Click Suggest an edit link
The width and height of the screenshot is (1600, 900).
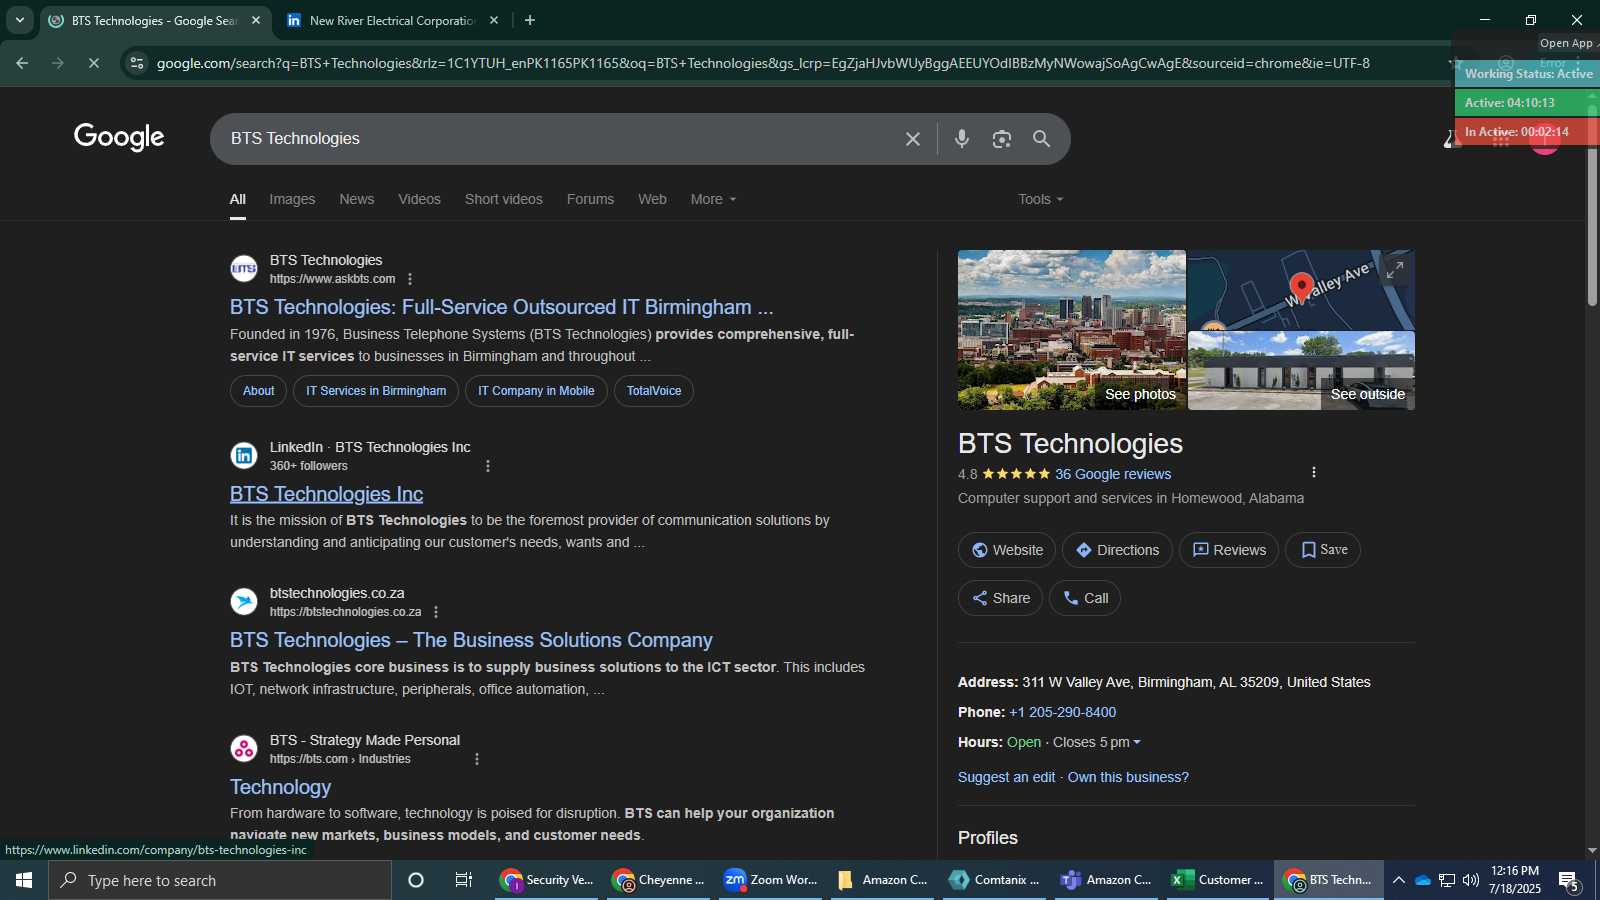click(x=1006, y=777)
